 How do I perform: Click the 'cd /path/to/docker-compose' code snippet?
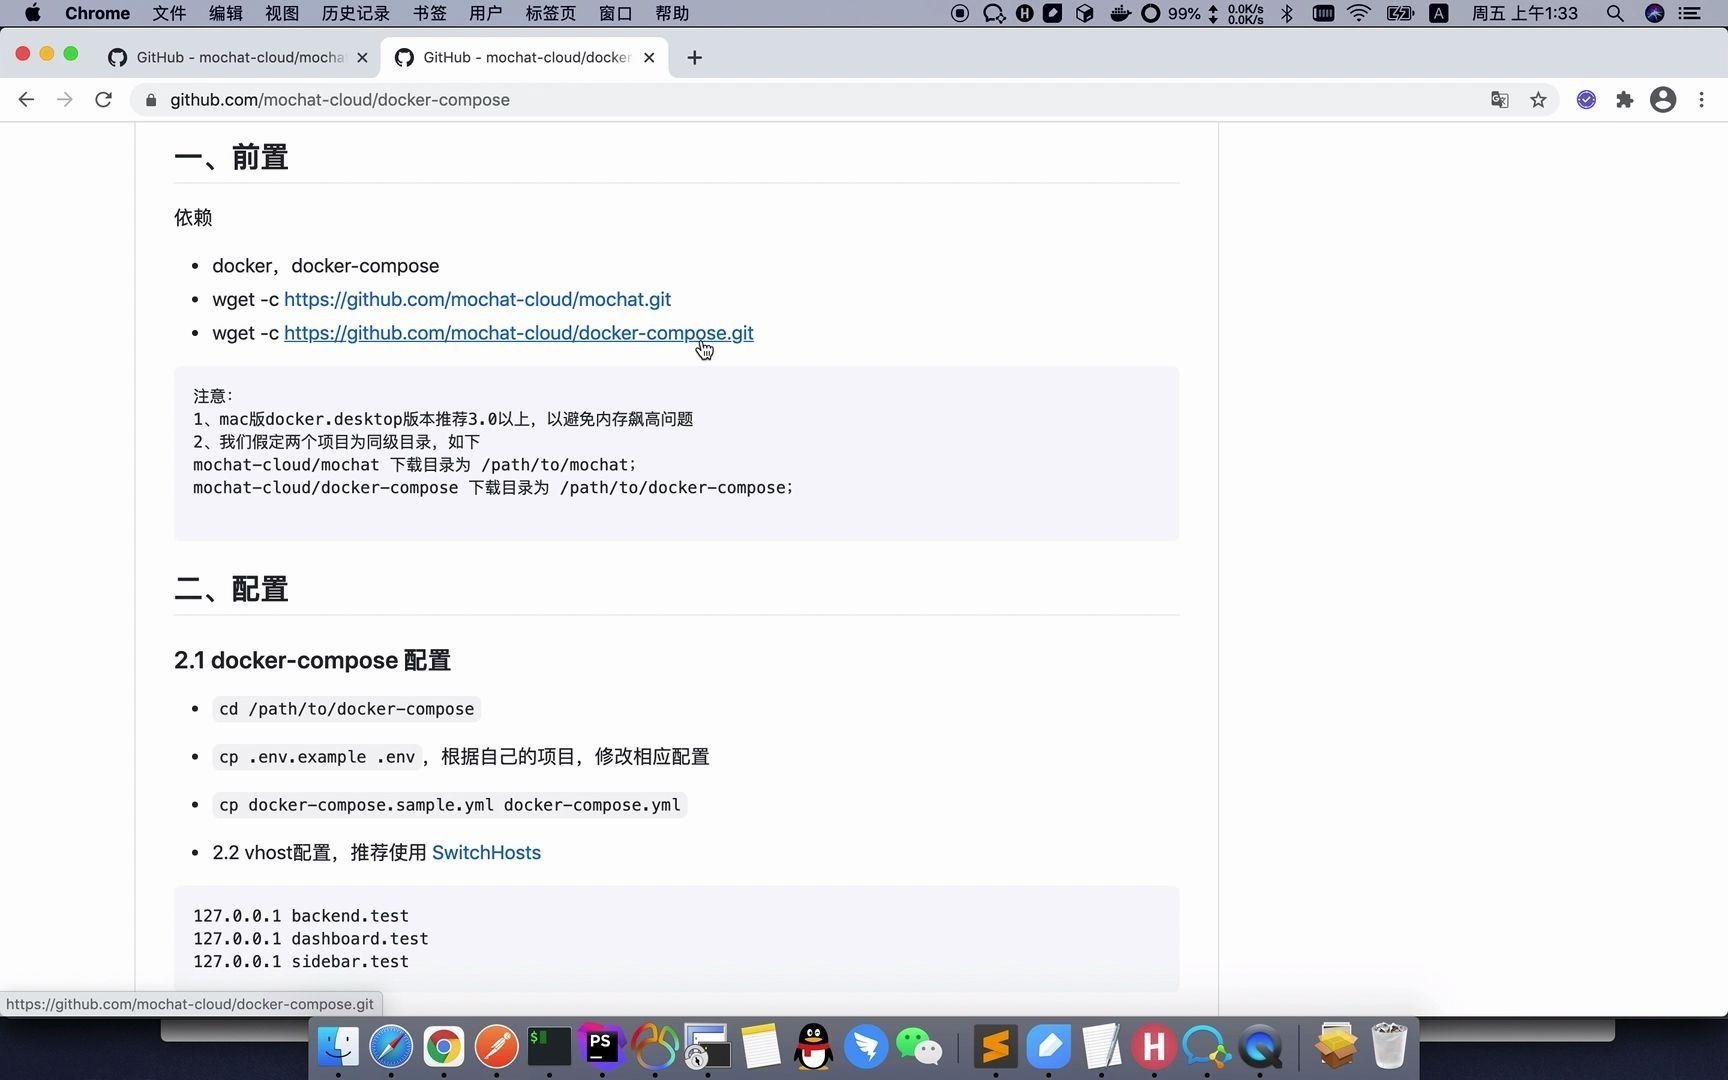(x=346, y=709)
